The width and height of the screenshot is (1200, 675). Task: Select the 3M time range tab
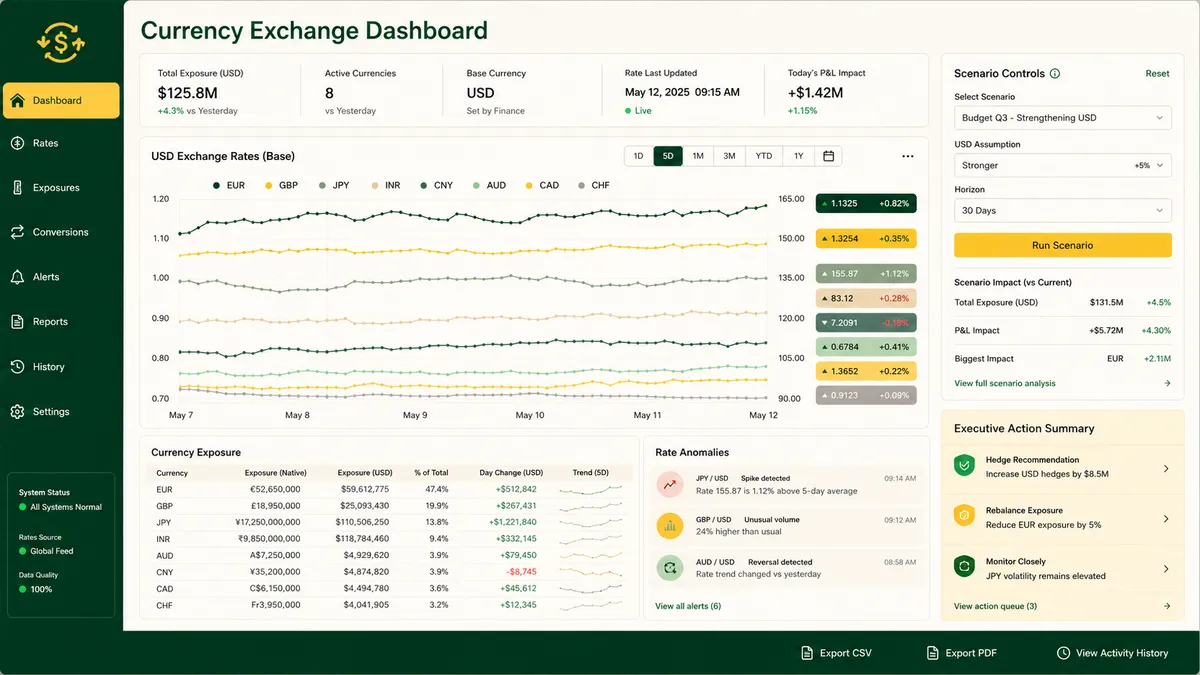pos(730,156)
